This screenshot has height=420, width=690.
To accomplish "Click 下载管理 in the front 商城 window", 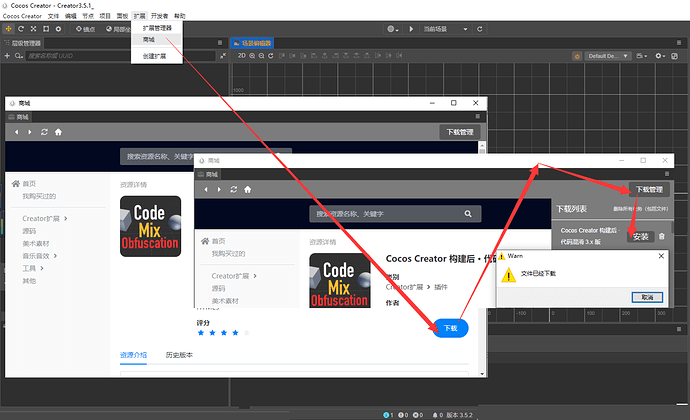I will pos(649,189).
